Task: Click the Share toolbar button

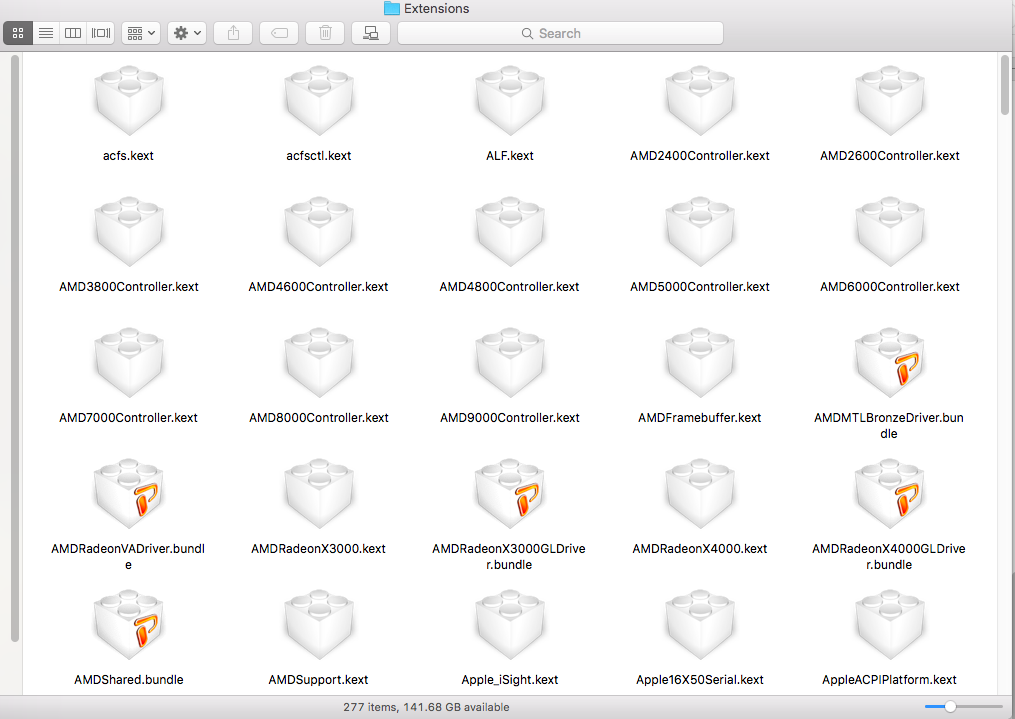Action: point(233,33)
